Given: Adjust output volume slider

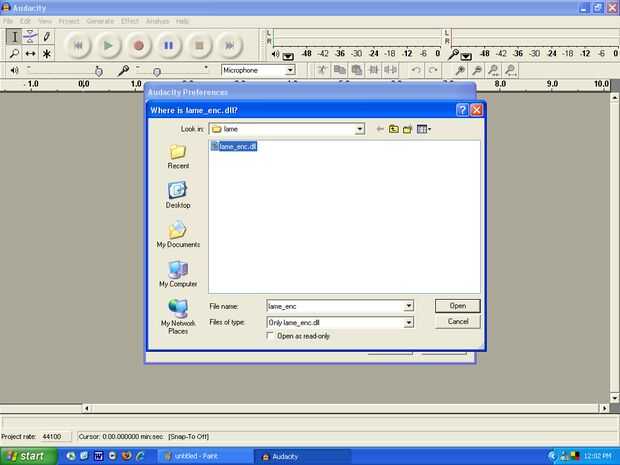Looking at the screenshot, I should [x=98, y=71].
